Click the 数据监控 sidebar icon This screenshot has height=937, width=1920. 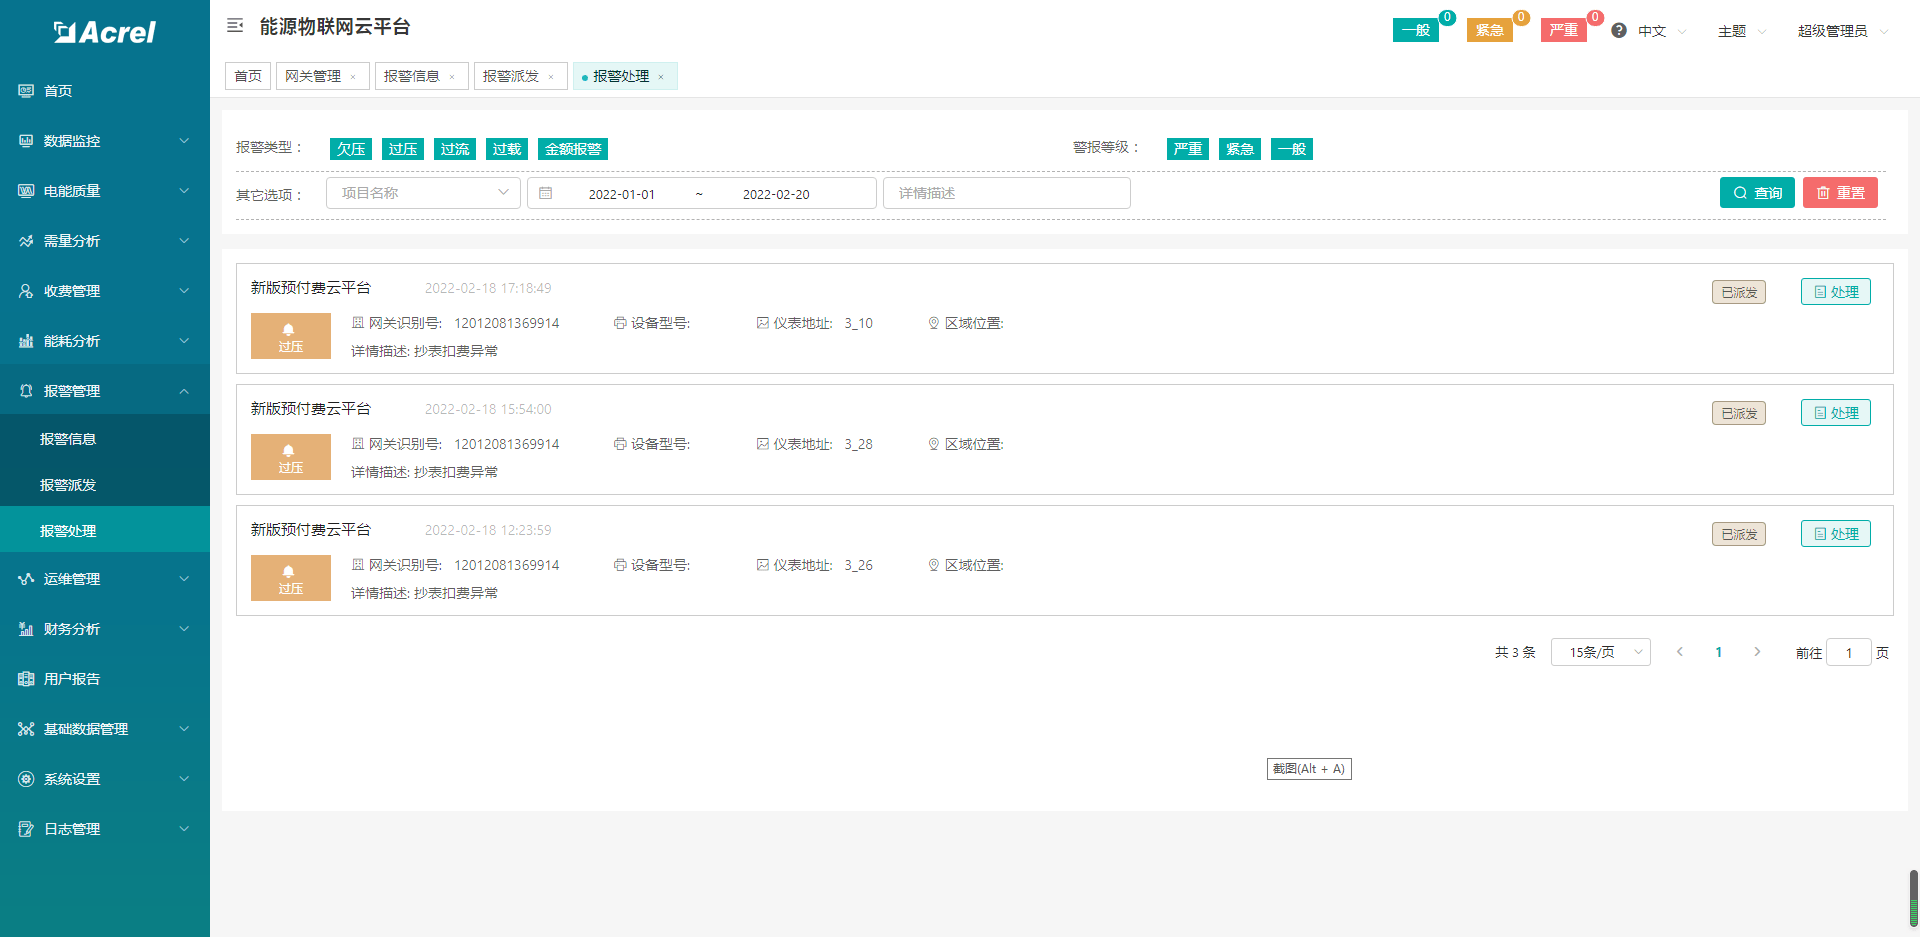coord(26,141)
